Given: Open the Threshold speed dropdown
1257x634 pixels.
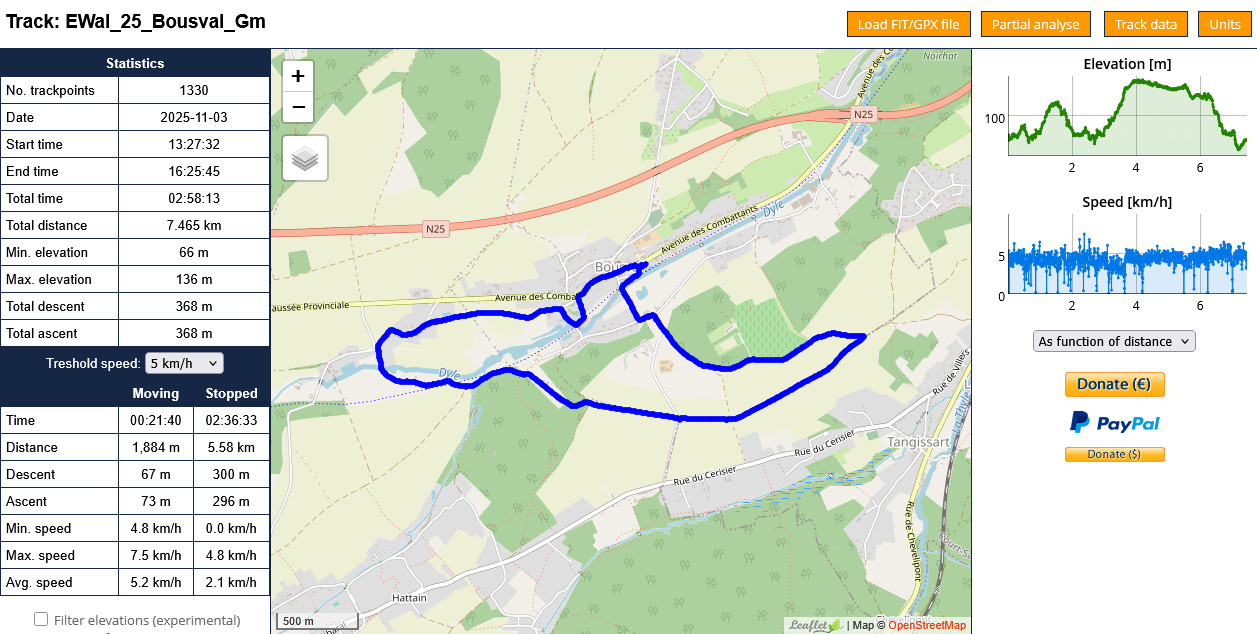Looking at the screenshot, I should 184,363.
